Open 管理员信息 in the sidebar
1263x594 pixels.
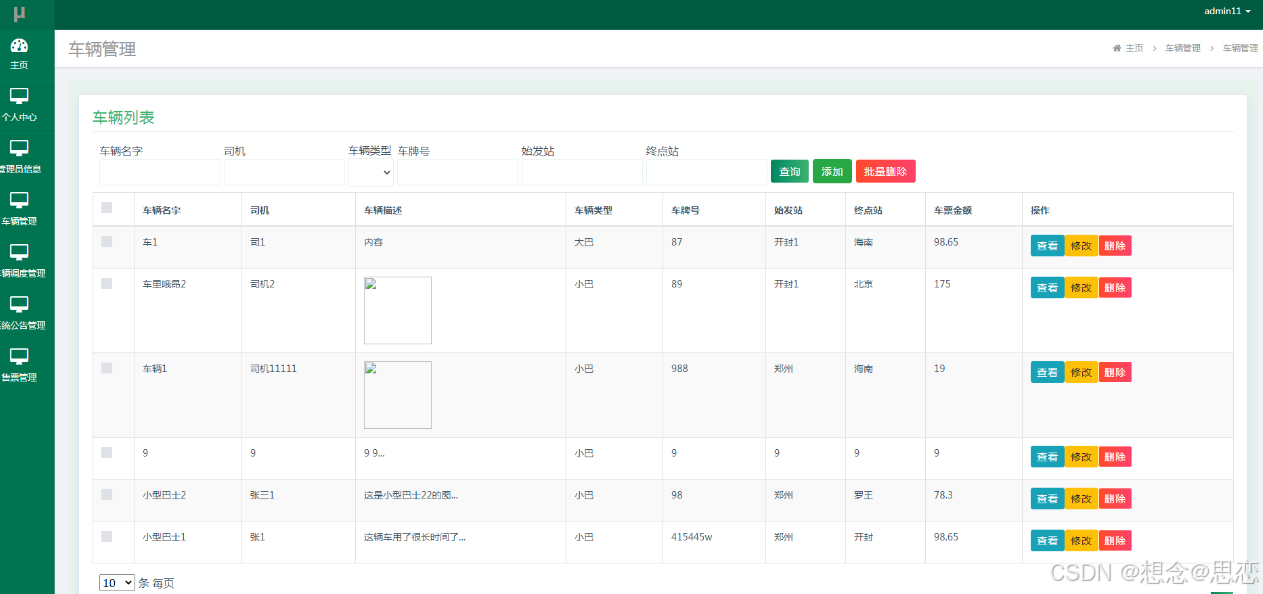19,157
